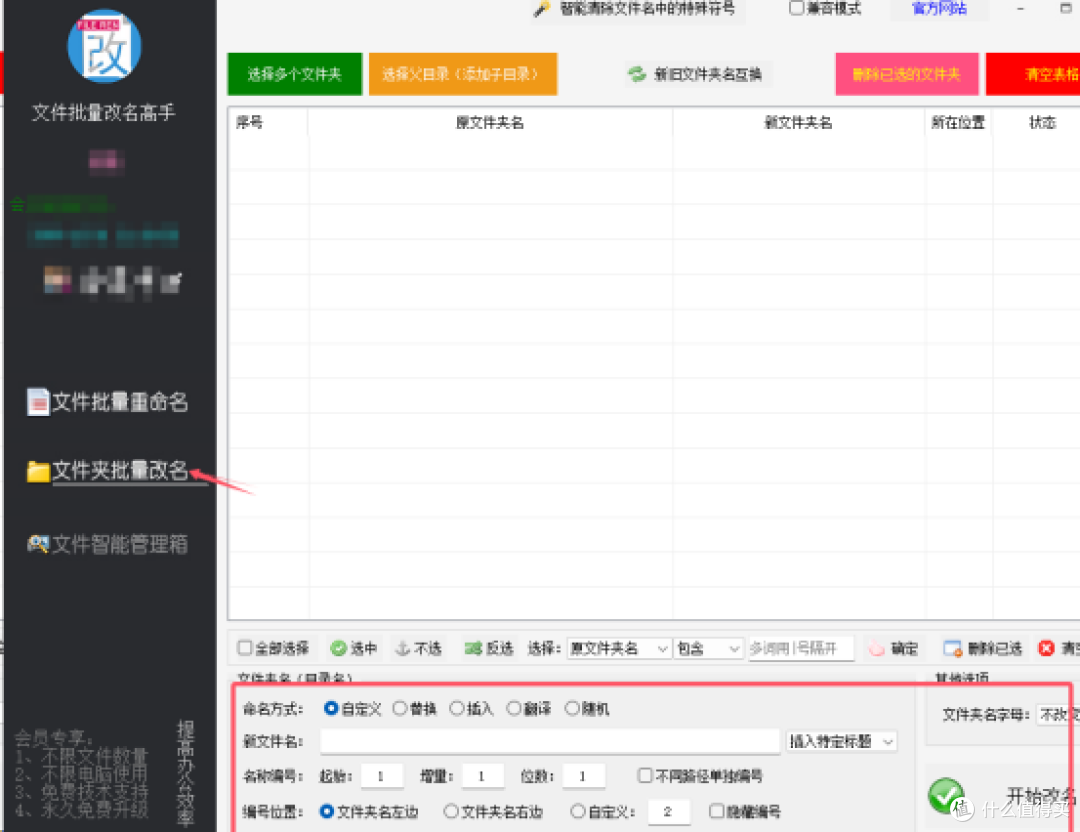
Task: Click the green 选择多个文件夹 button
Action: (295, 74)
